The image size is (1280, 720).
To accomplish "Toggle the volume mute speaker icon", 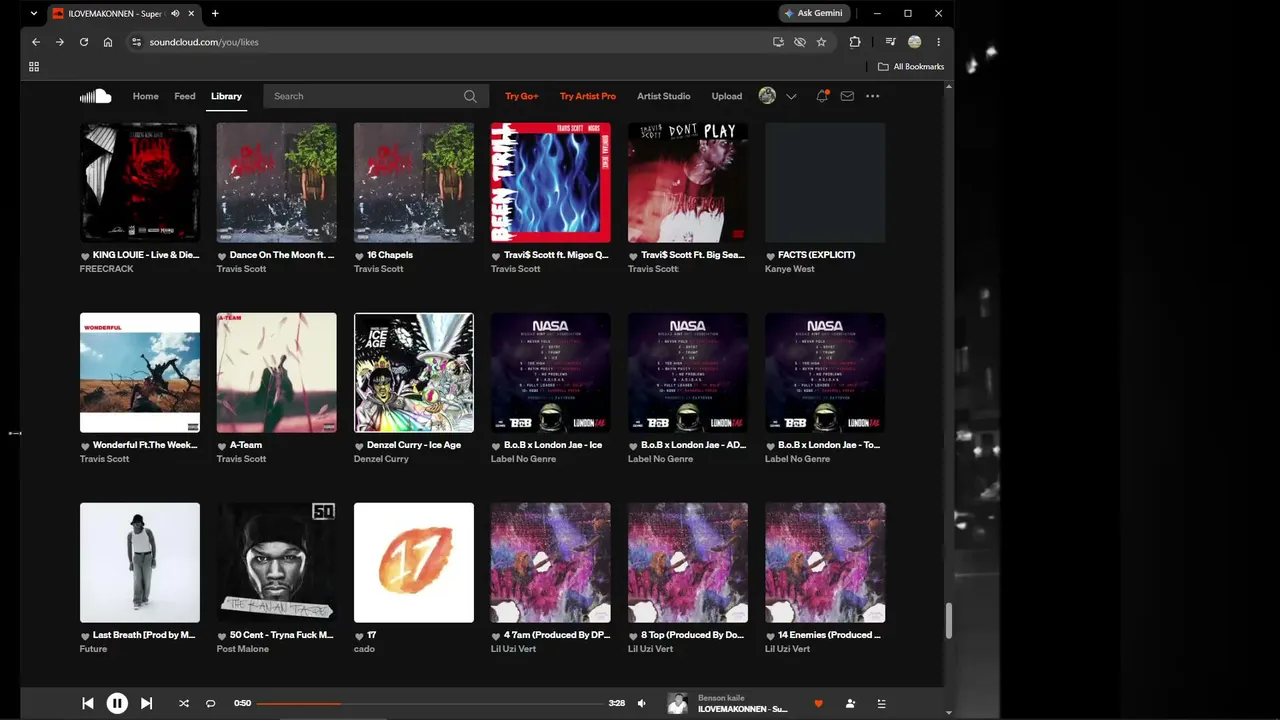I will 642,703.
